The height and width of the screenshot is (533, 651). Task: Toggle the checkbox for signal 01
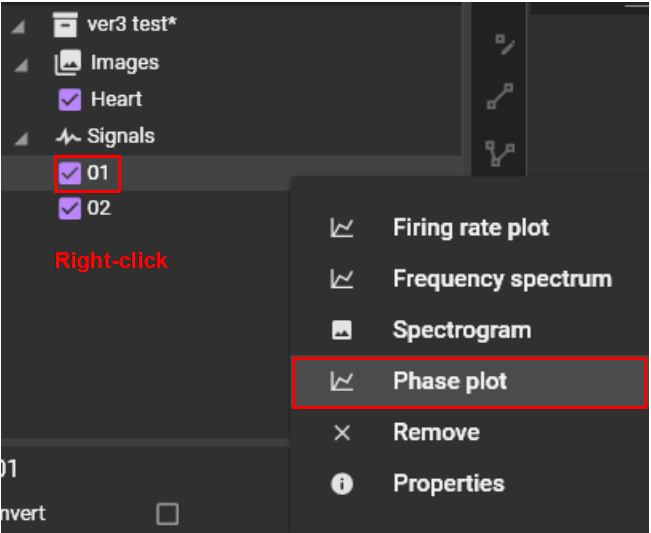click(70, 173)
